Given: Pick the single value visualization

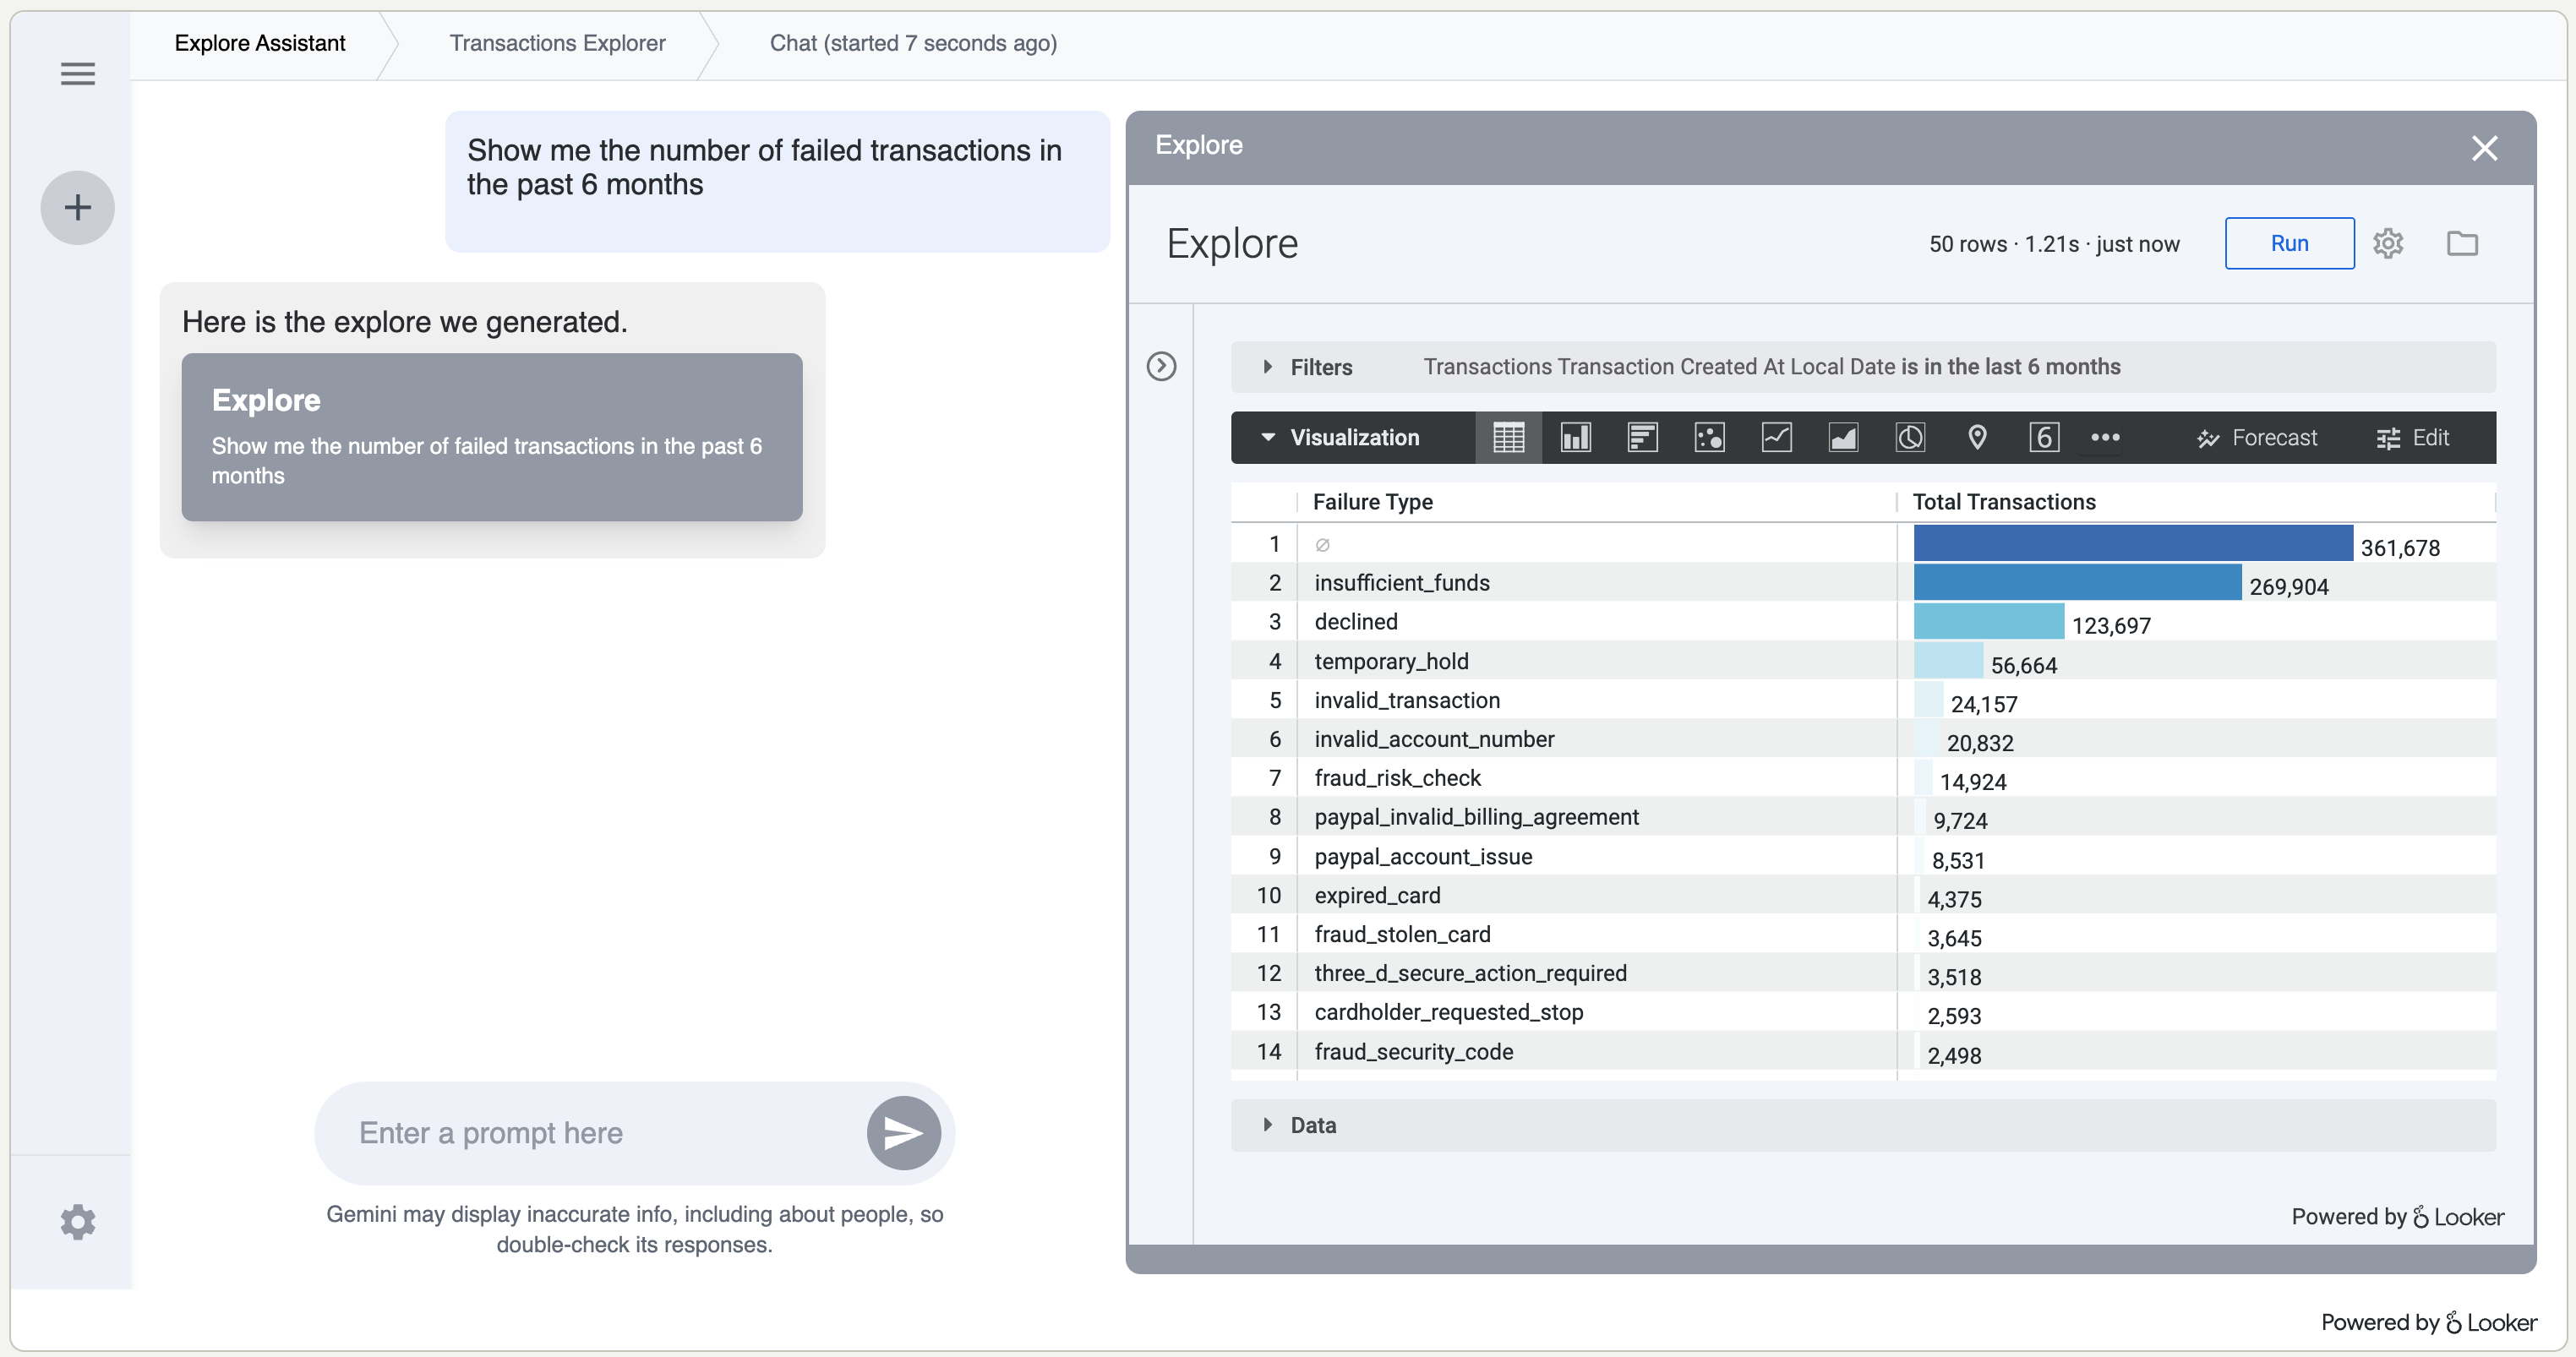Looking at the screenshot, I should coord(2043,437).
